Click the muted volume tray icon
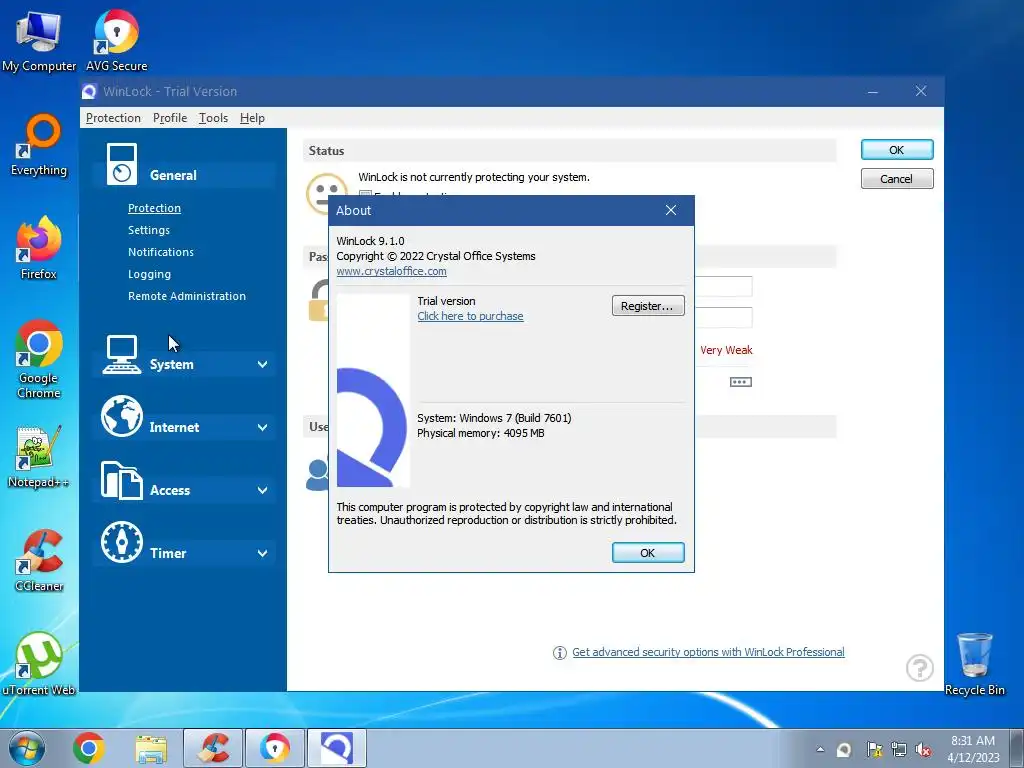Image resolution: width=1024 pixels, height=768 pixels. tap(923, 750)
